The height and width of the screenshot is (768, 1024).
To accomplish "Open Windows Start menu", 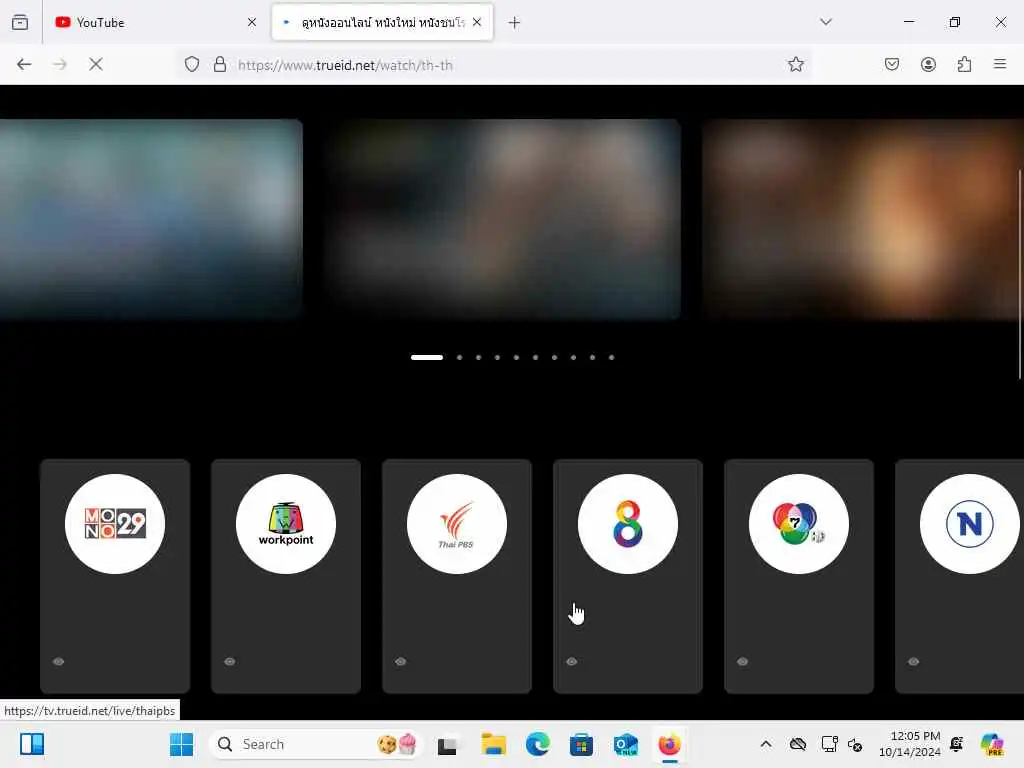I will tap(181, 744).
